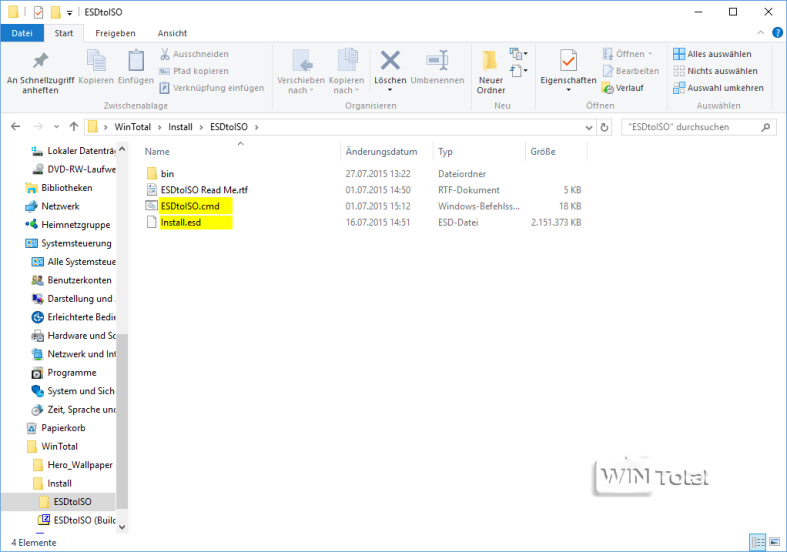Select ESDtoISO Read Me.rtf
This screenshot has height=552, width=787.
coord(204,190)
